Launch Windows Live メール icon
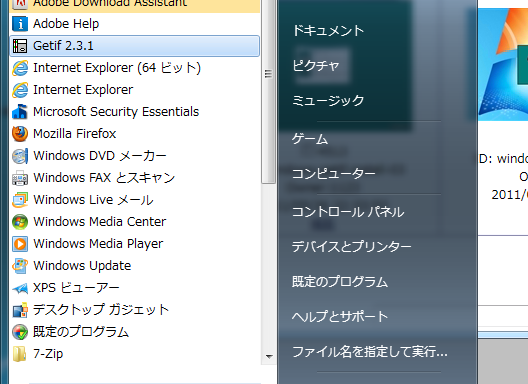The width and height of the screenshot is (528, 384). point(20,200)
